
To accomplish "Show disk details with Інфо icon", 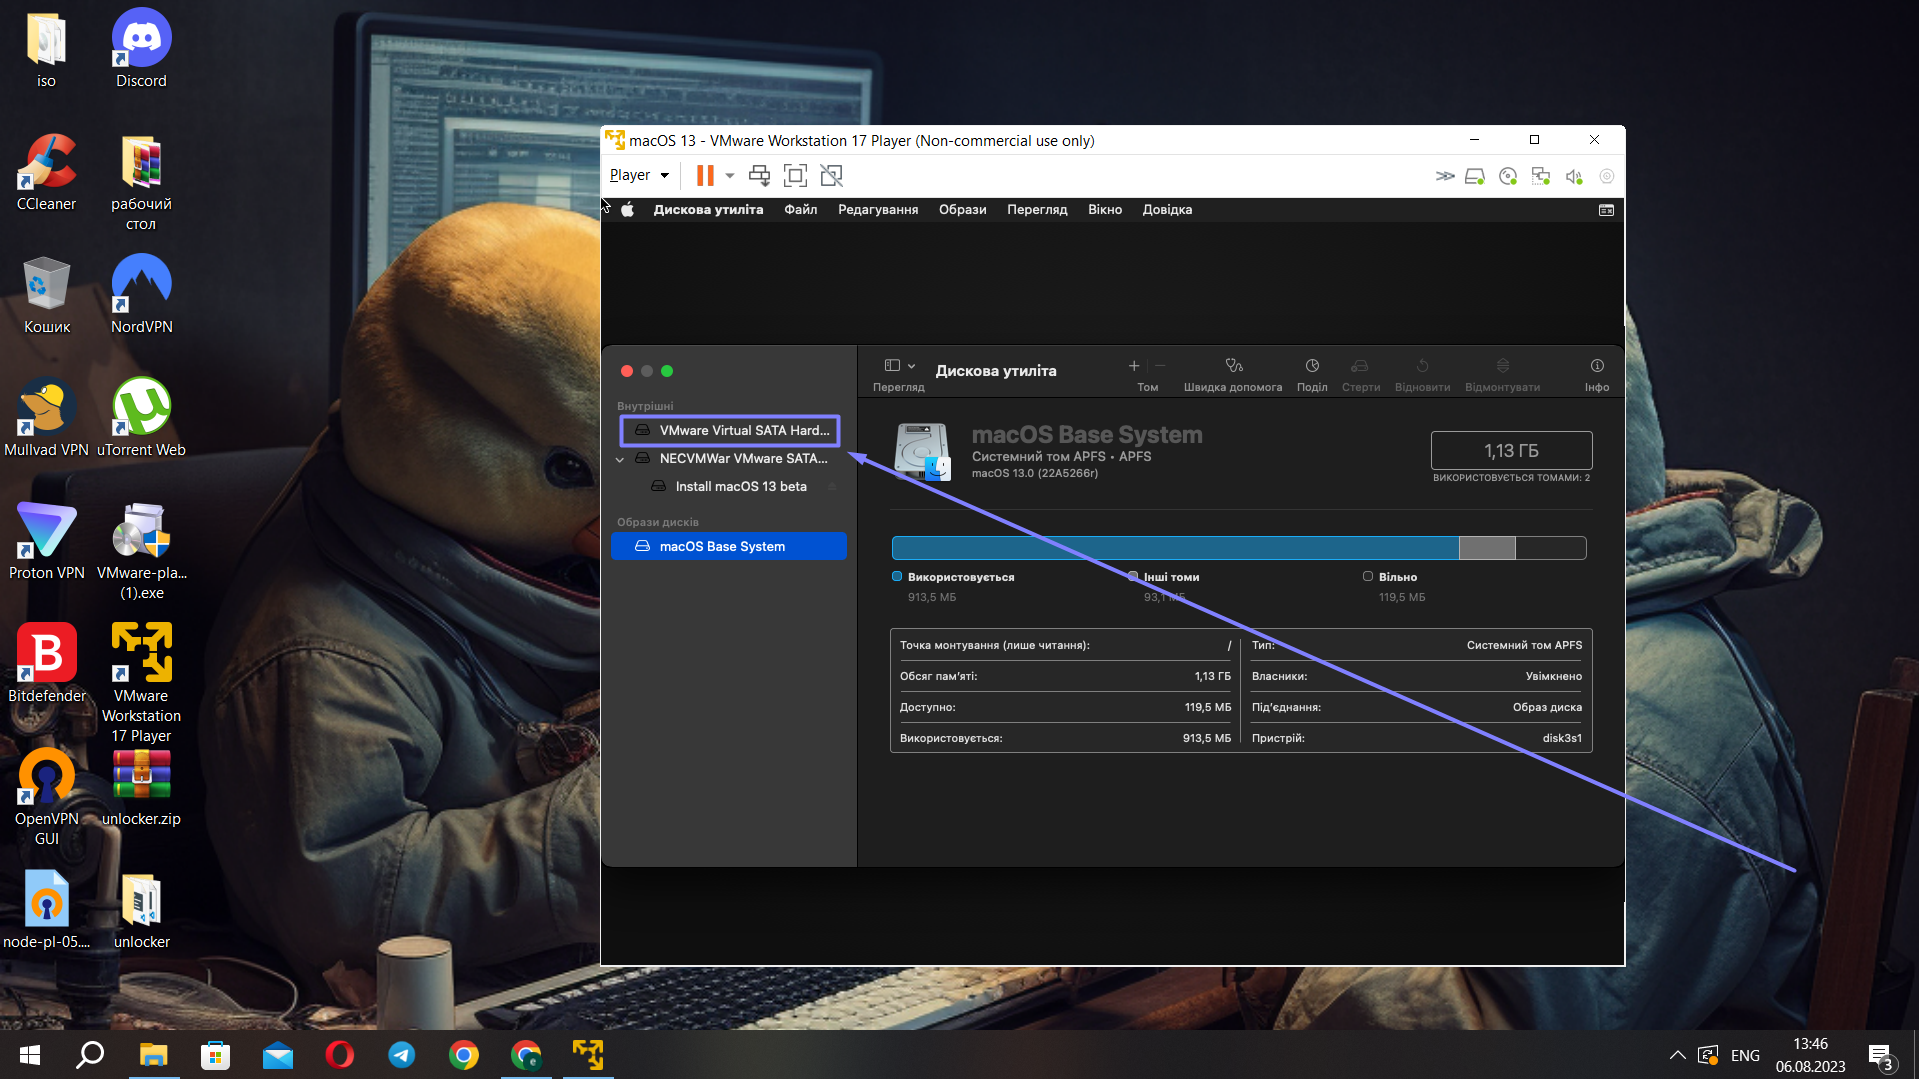I will [1597, 374].
